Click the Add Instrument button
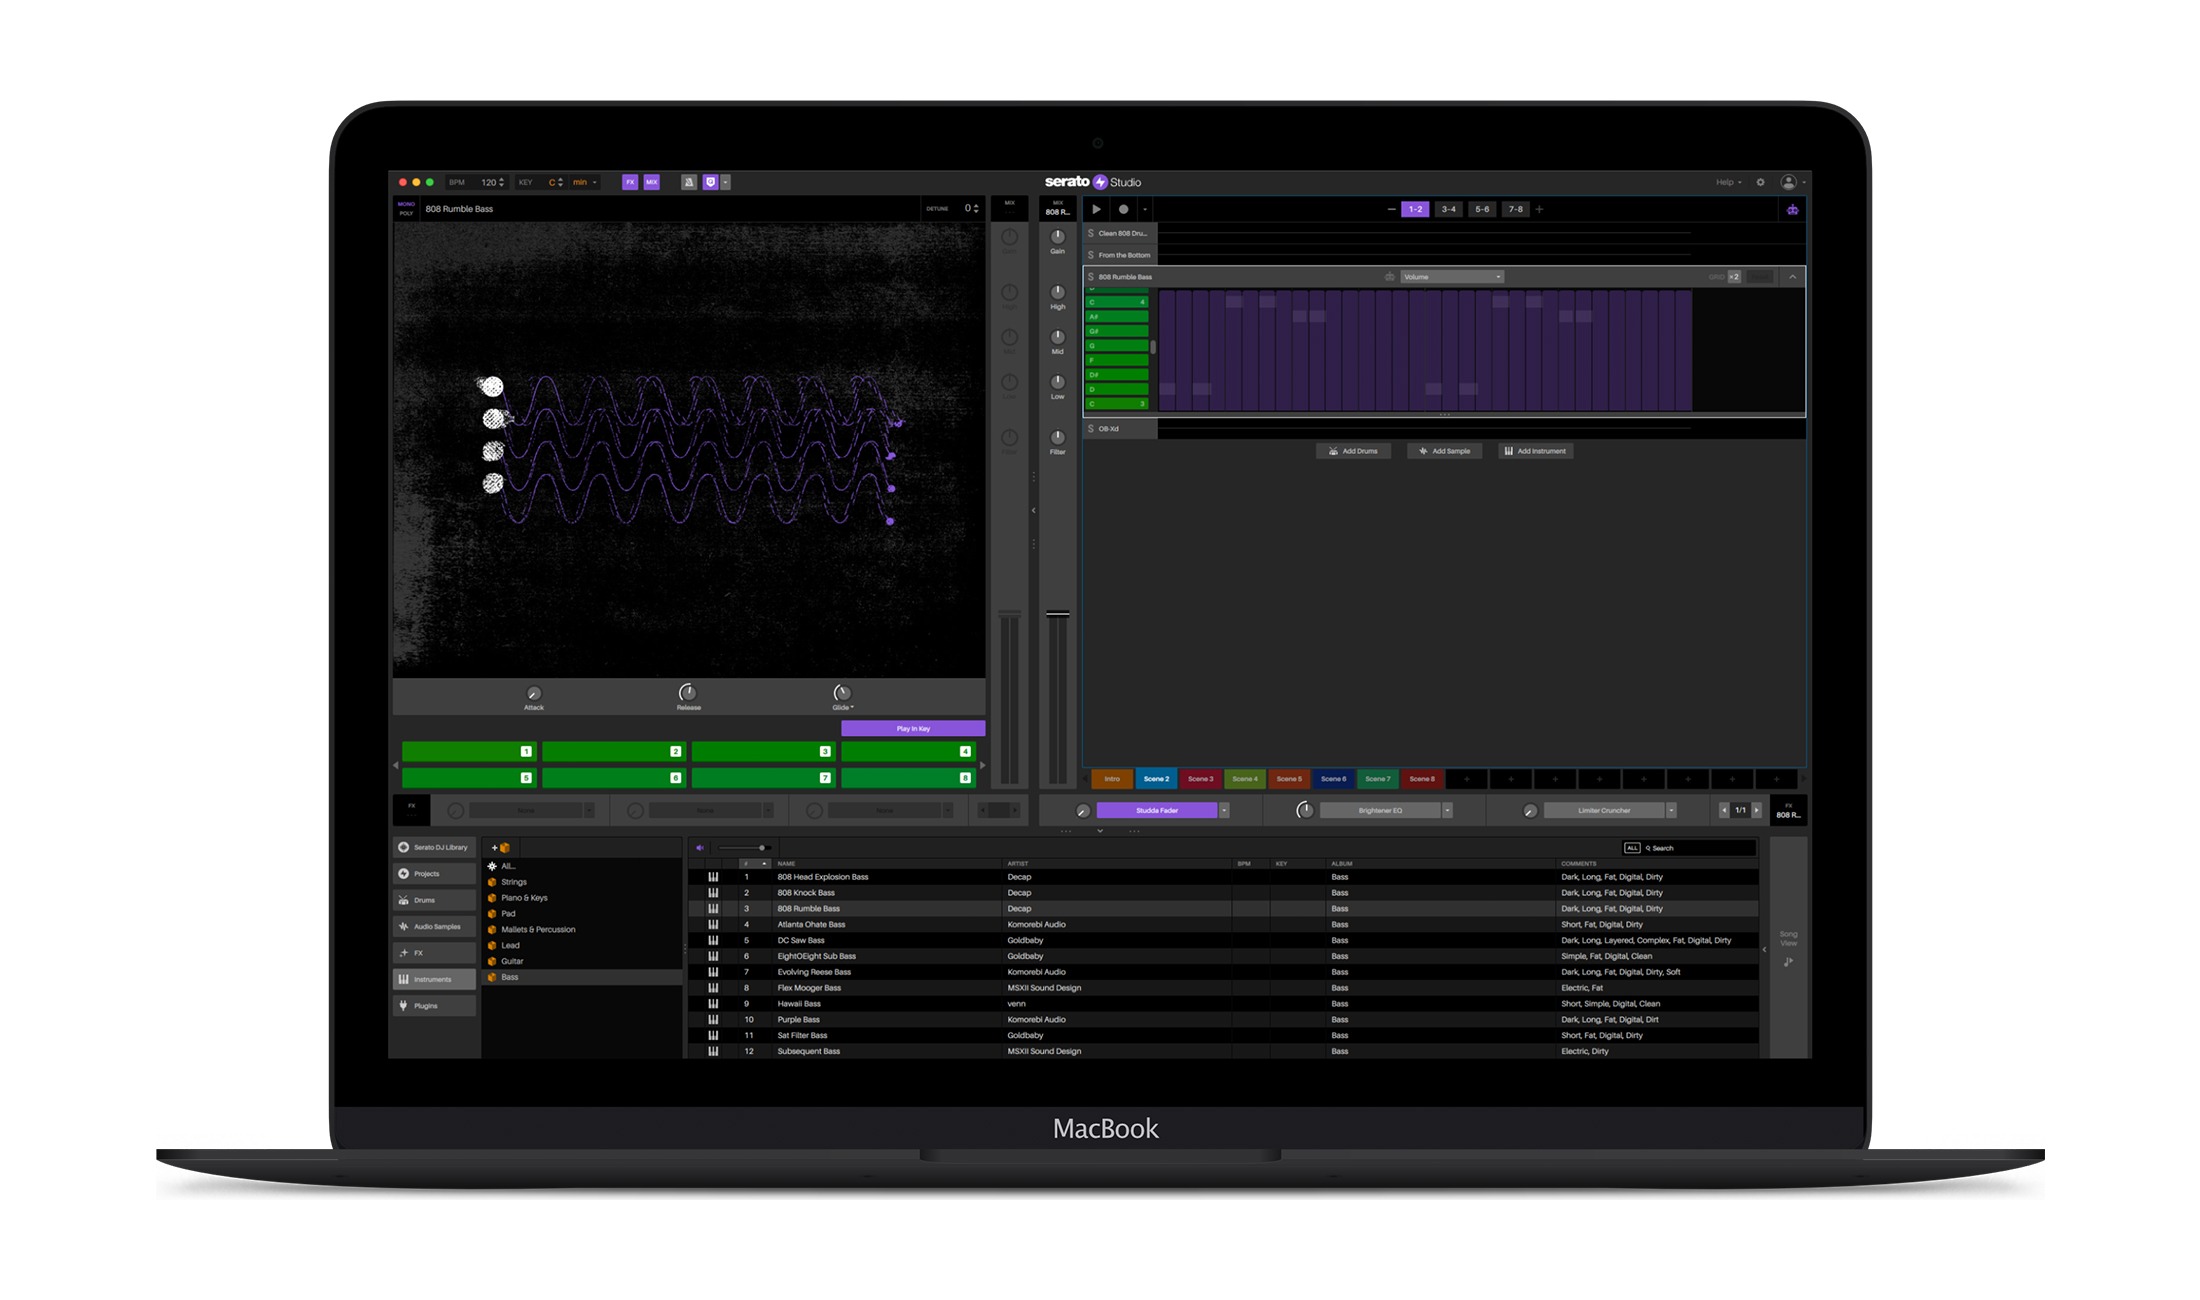2200x1300 pixels. point(1535,451)
